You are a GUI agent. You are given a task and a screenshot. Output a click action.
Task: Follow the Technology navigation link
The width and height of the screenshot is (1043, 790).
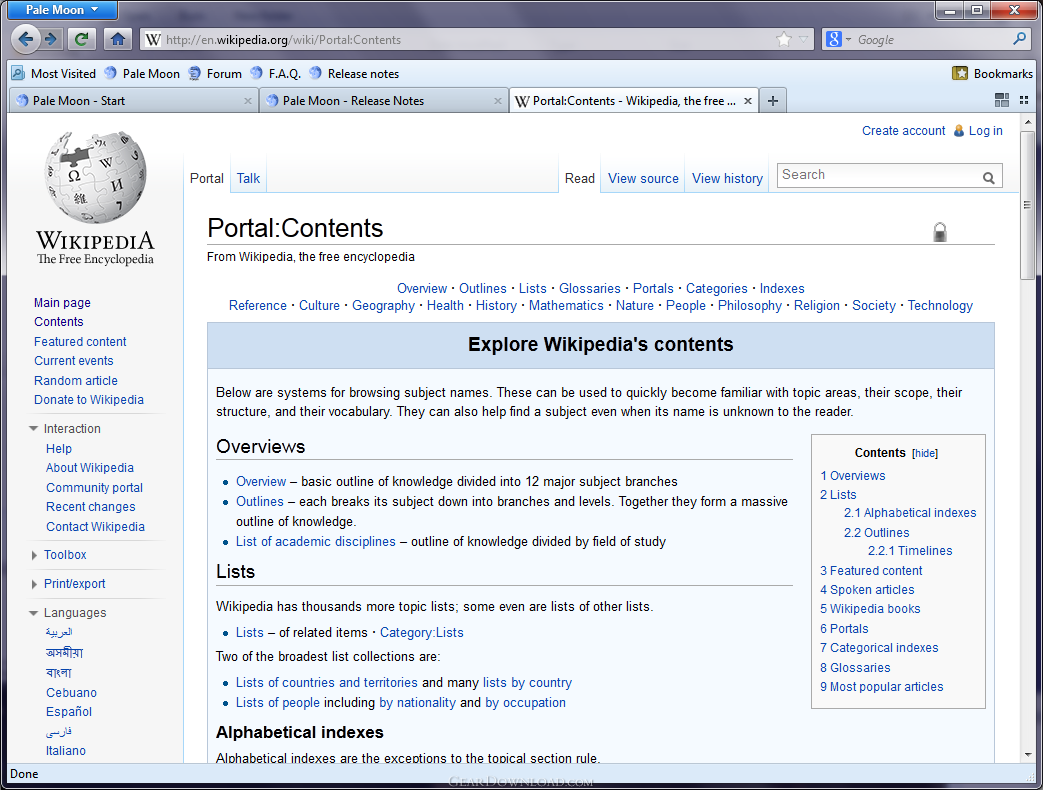click(x=940, y=306)
